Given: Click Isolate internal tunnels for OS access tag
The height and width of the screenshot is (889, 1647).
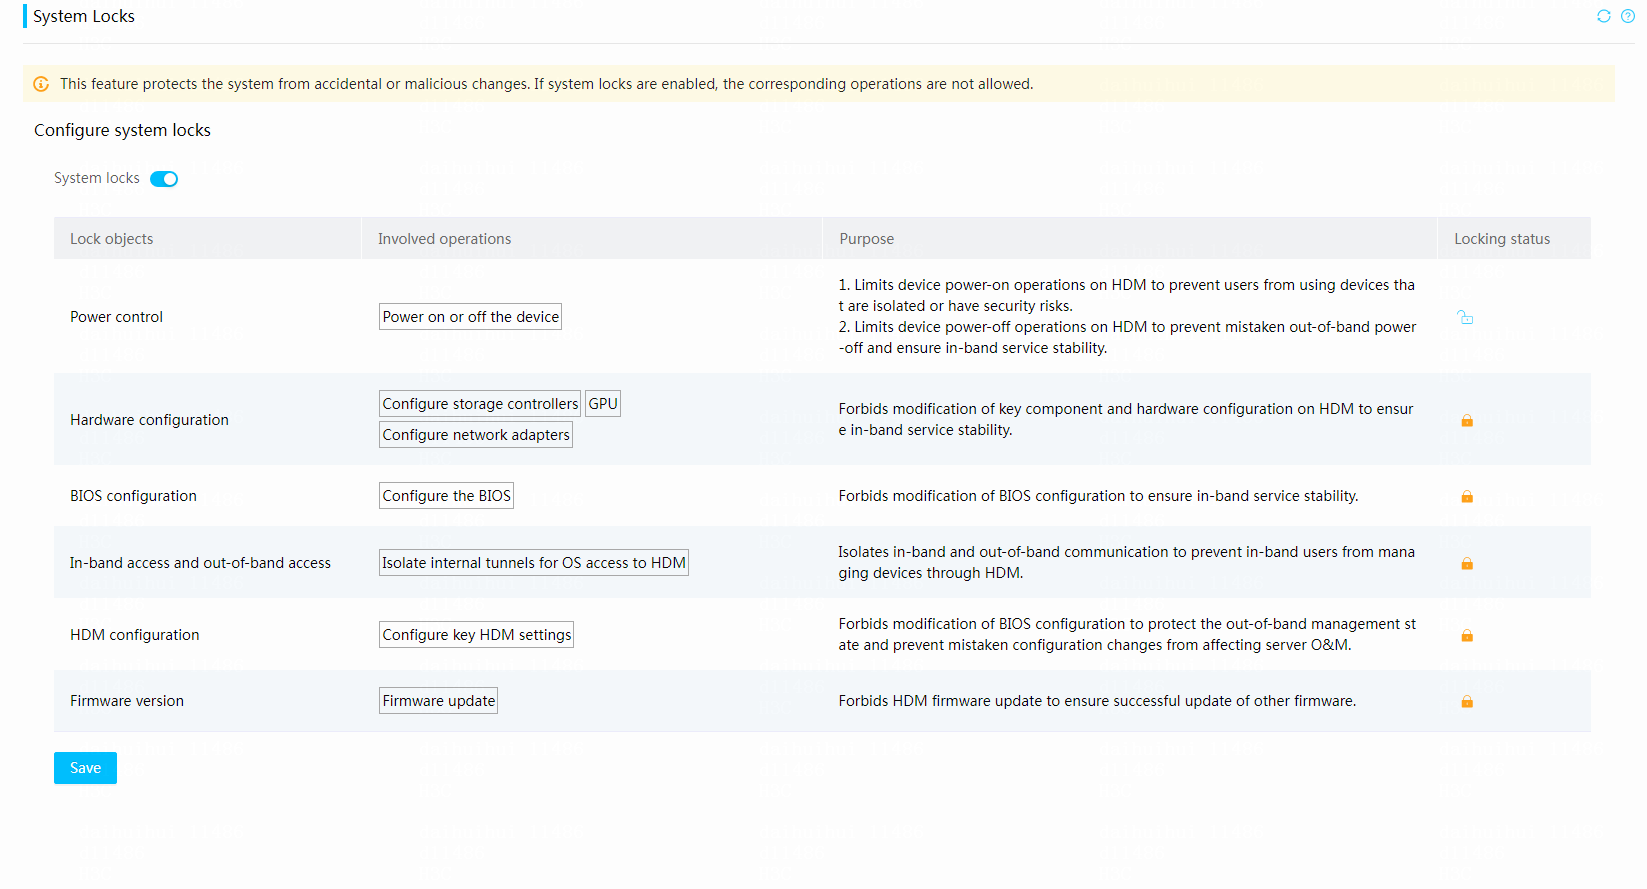Looking at the screenshot, I should coord(534,563).
